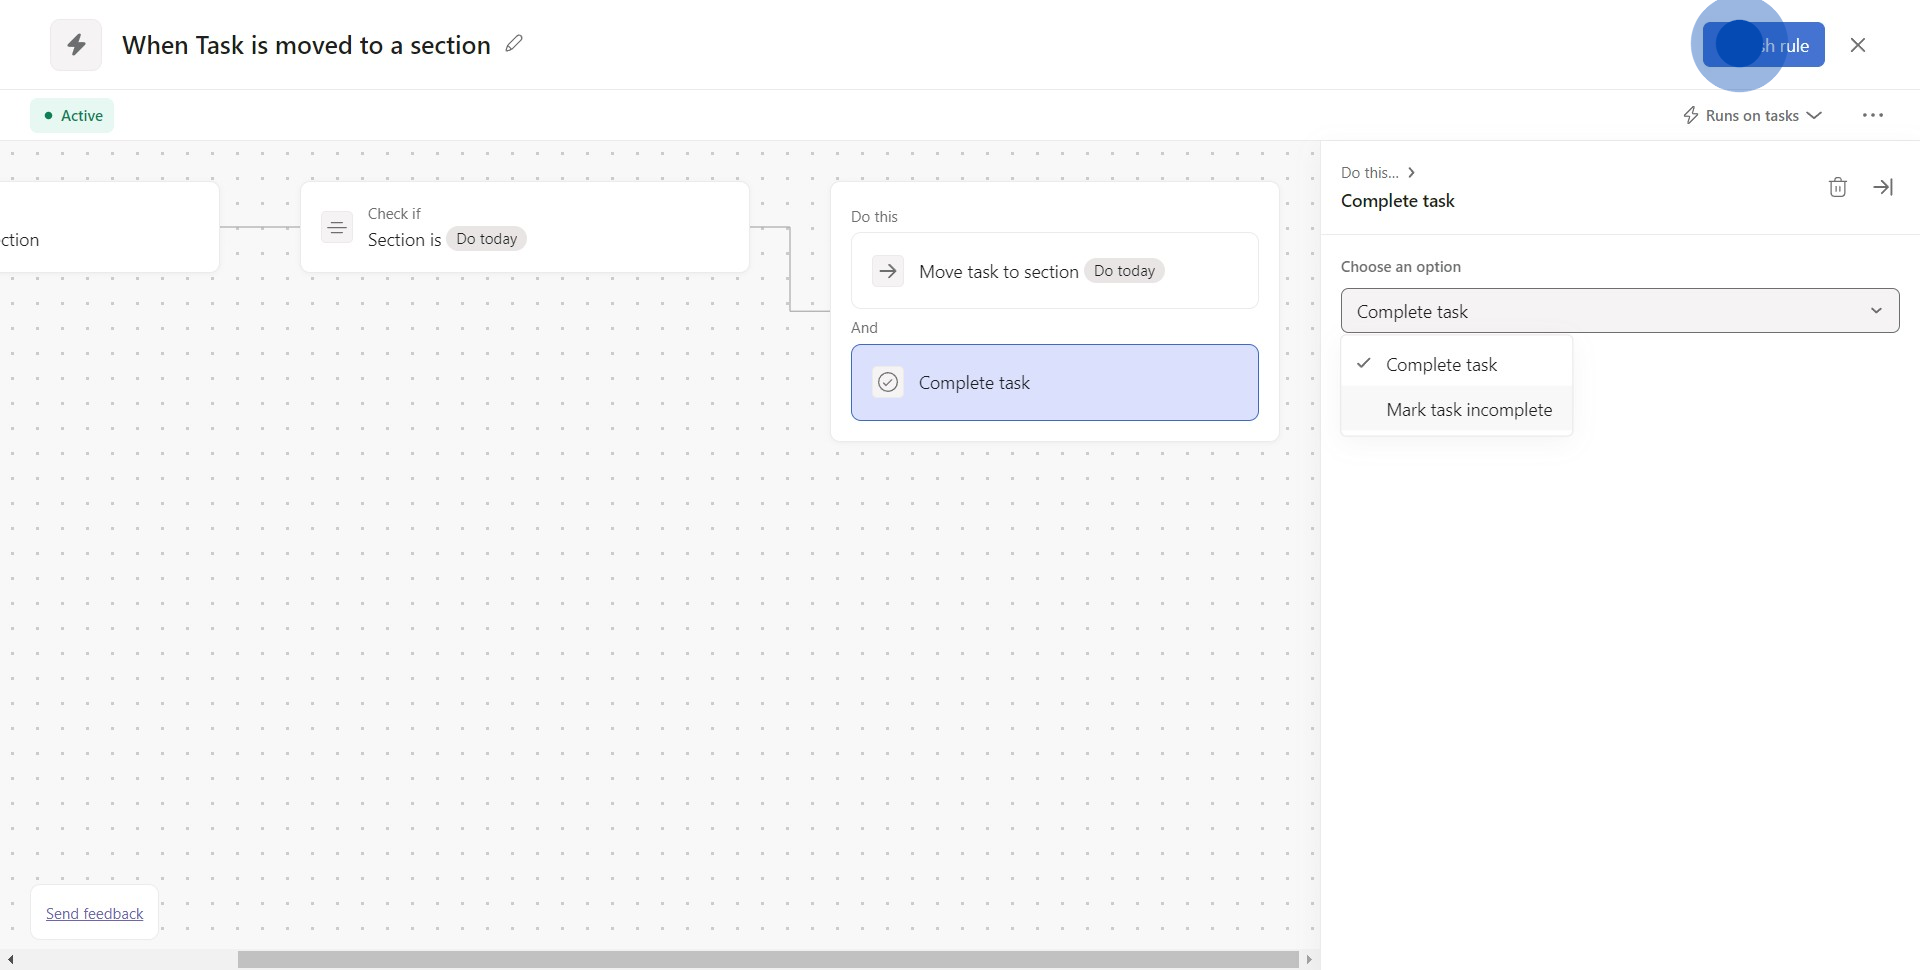Image resolution: width=1920 pixels, height=970 pixels.
Task: Select Complete task from the option list
Action: click(1441, 365)
